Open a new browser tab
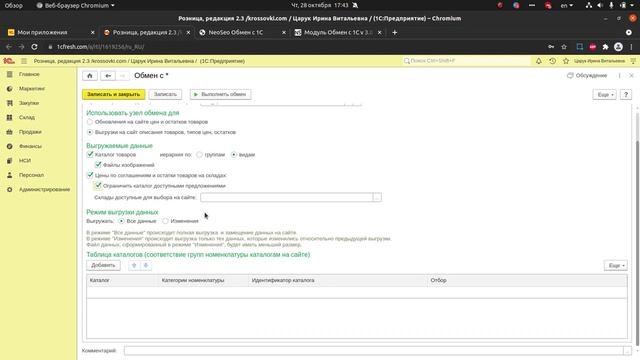 (x=394, y=32)
